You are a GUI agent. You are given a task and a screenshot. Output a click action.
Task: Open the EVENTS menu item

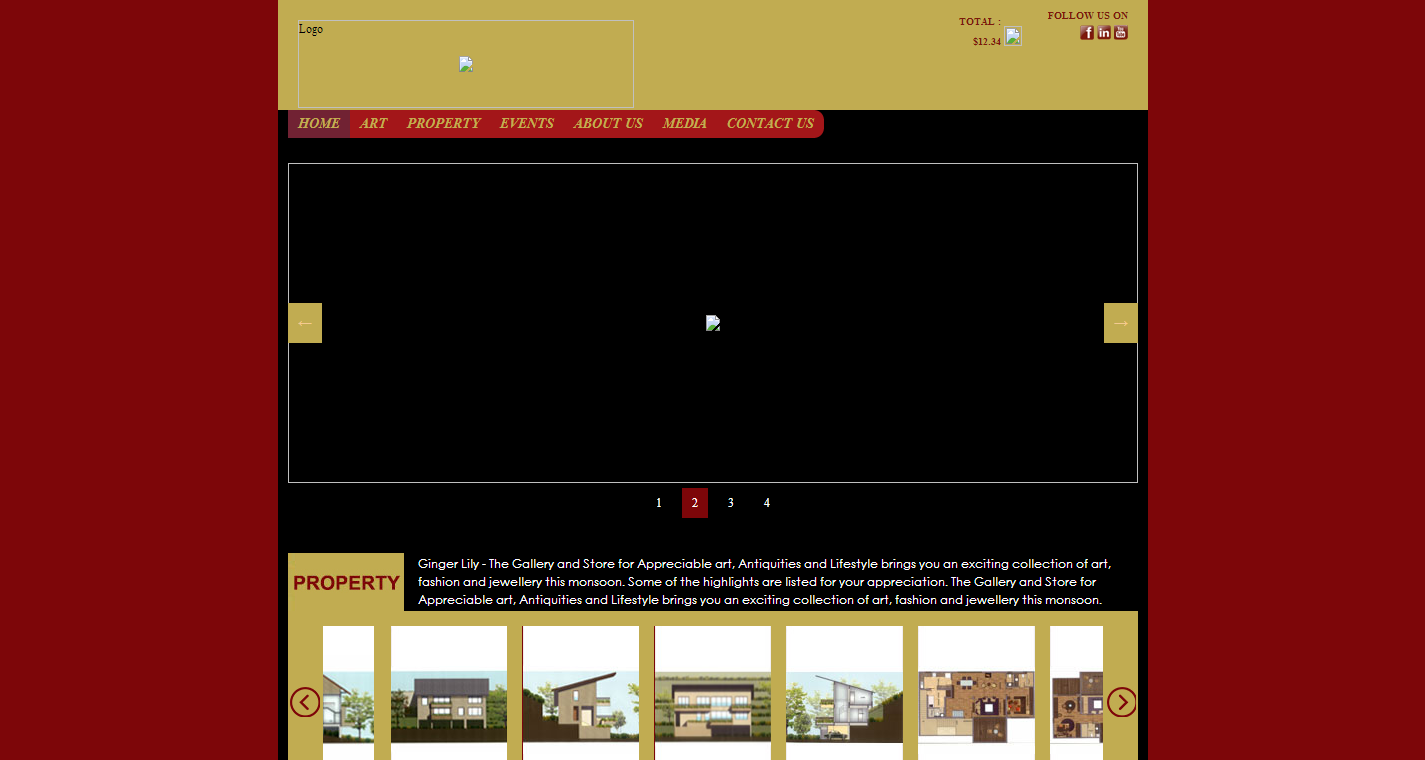(527, 124)
